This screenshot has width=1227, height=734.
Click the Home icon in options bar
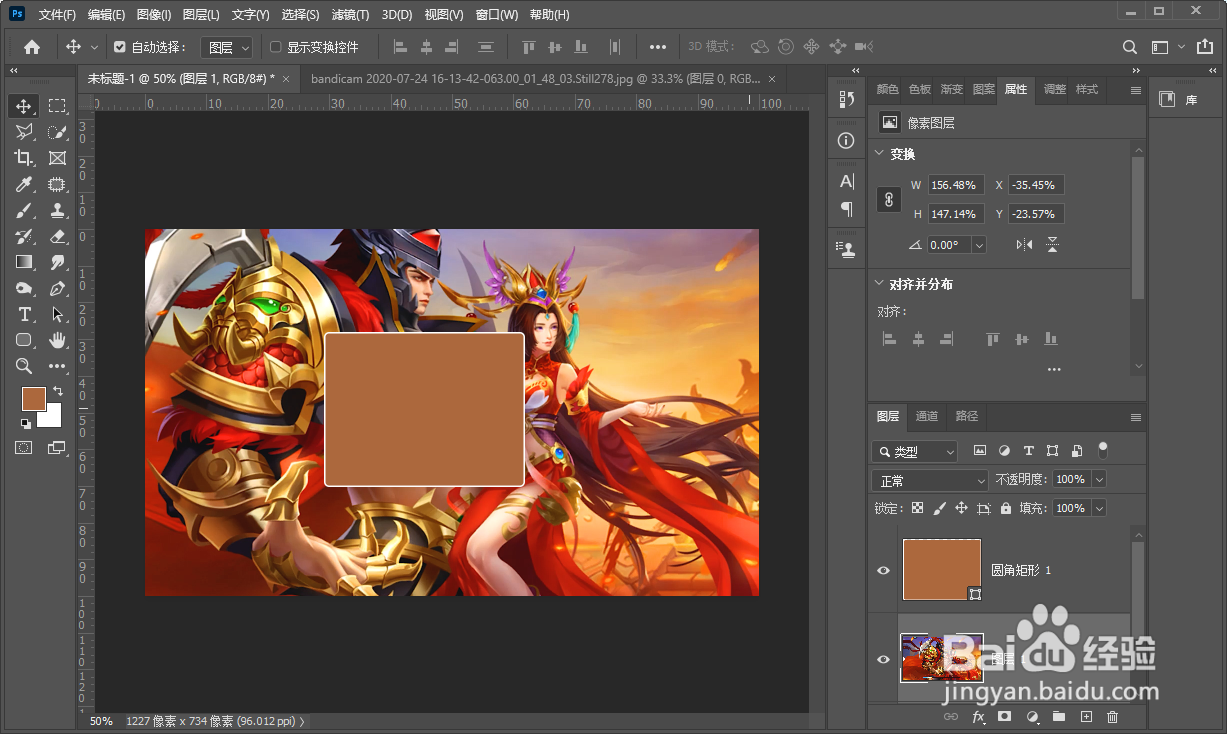(32, 47)
